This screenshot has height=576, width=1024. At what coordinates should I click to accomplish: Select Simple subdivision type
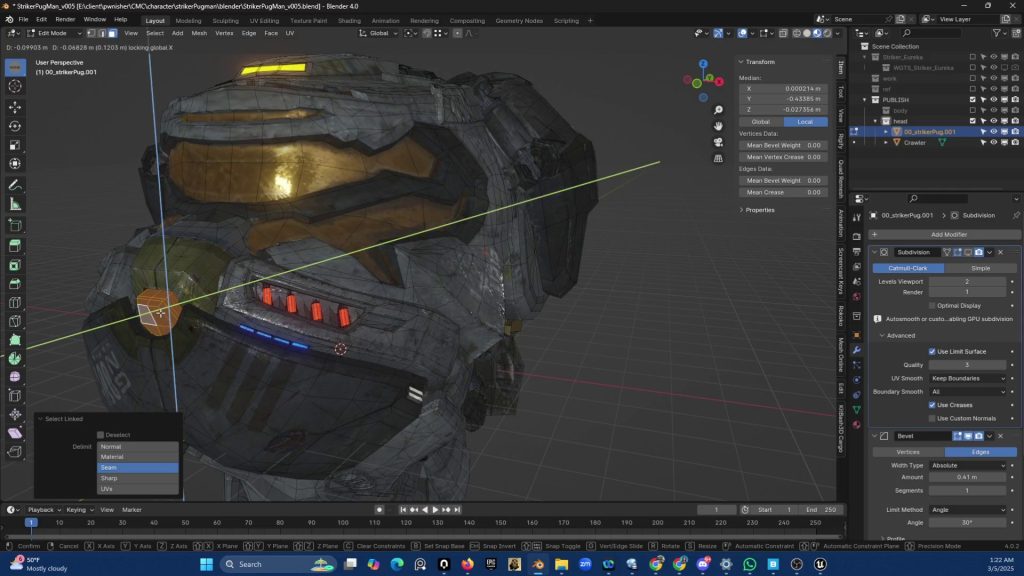pyautogui.click(x=980, y=268)
